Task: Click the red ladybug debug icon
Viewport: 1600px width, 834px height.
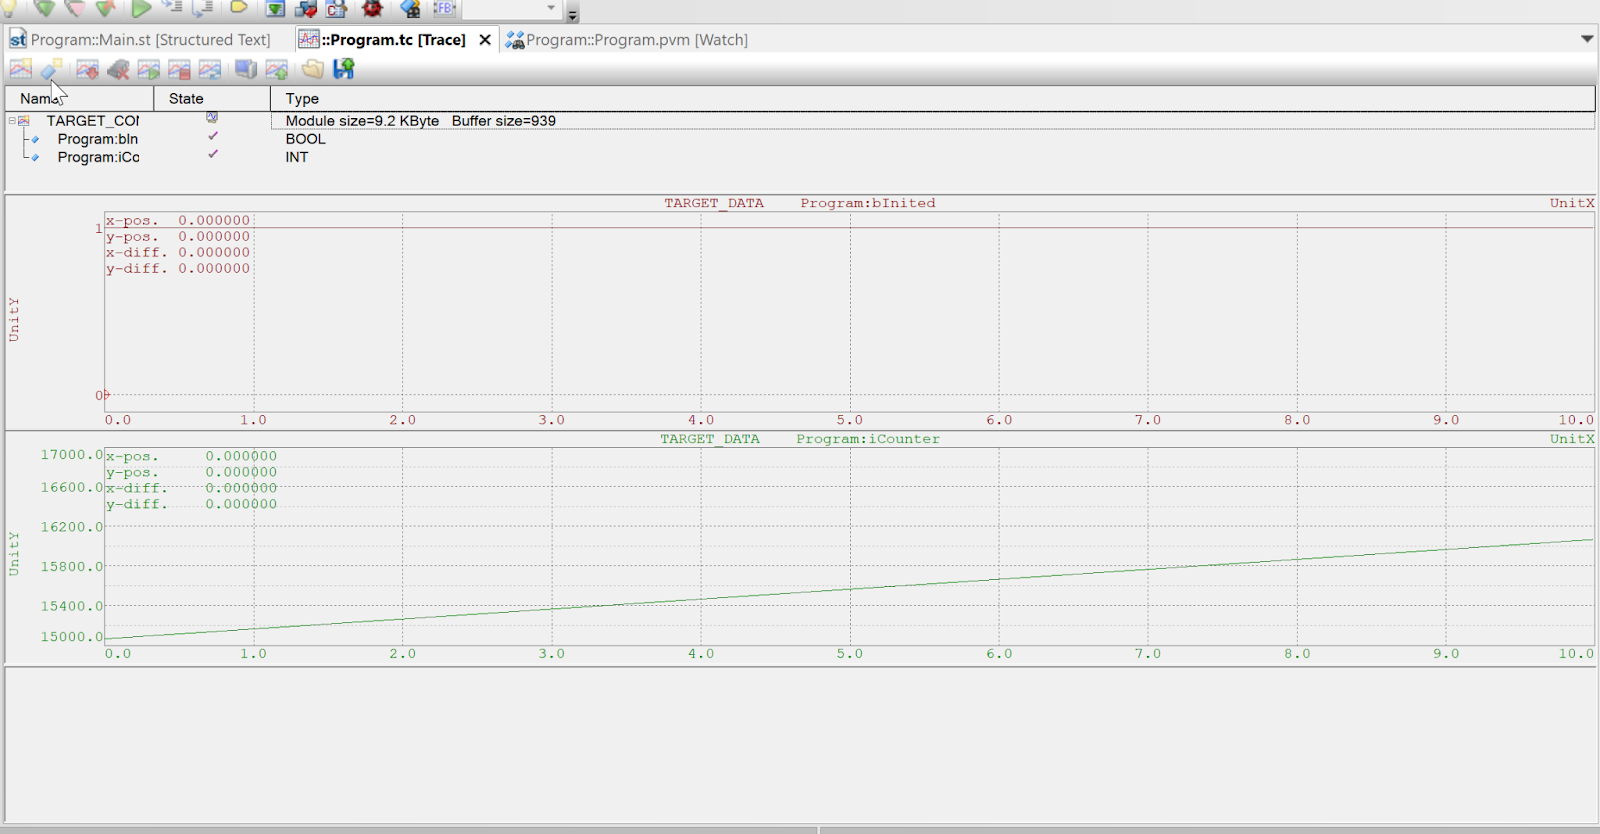Action: (x=372, y=8)
